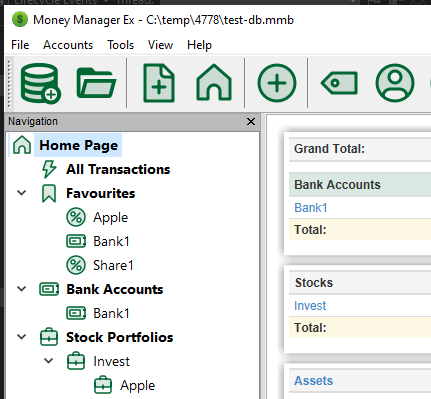431x399 pixels.
Task: Click percent icon beside Share1
Action: pyautogui.click(x=76, y=265)
